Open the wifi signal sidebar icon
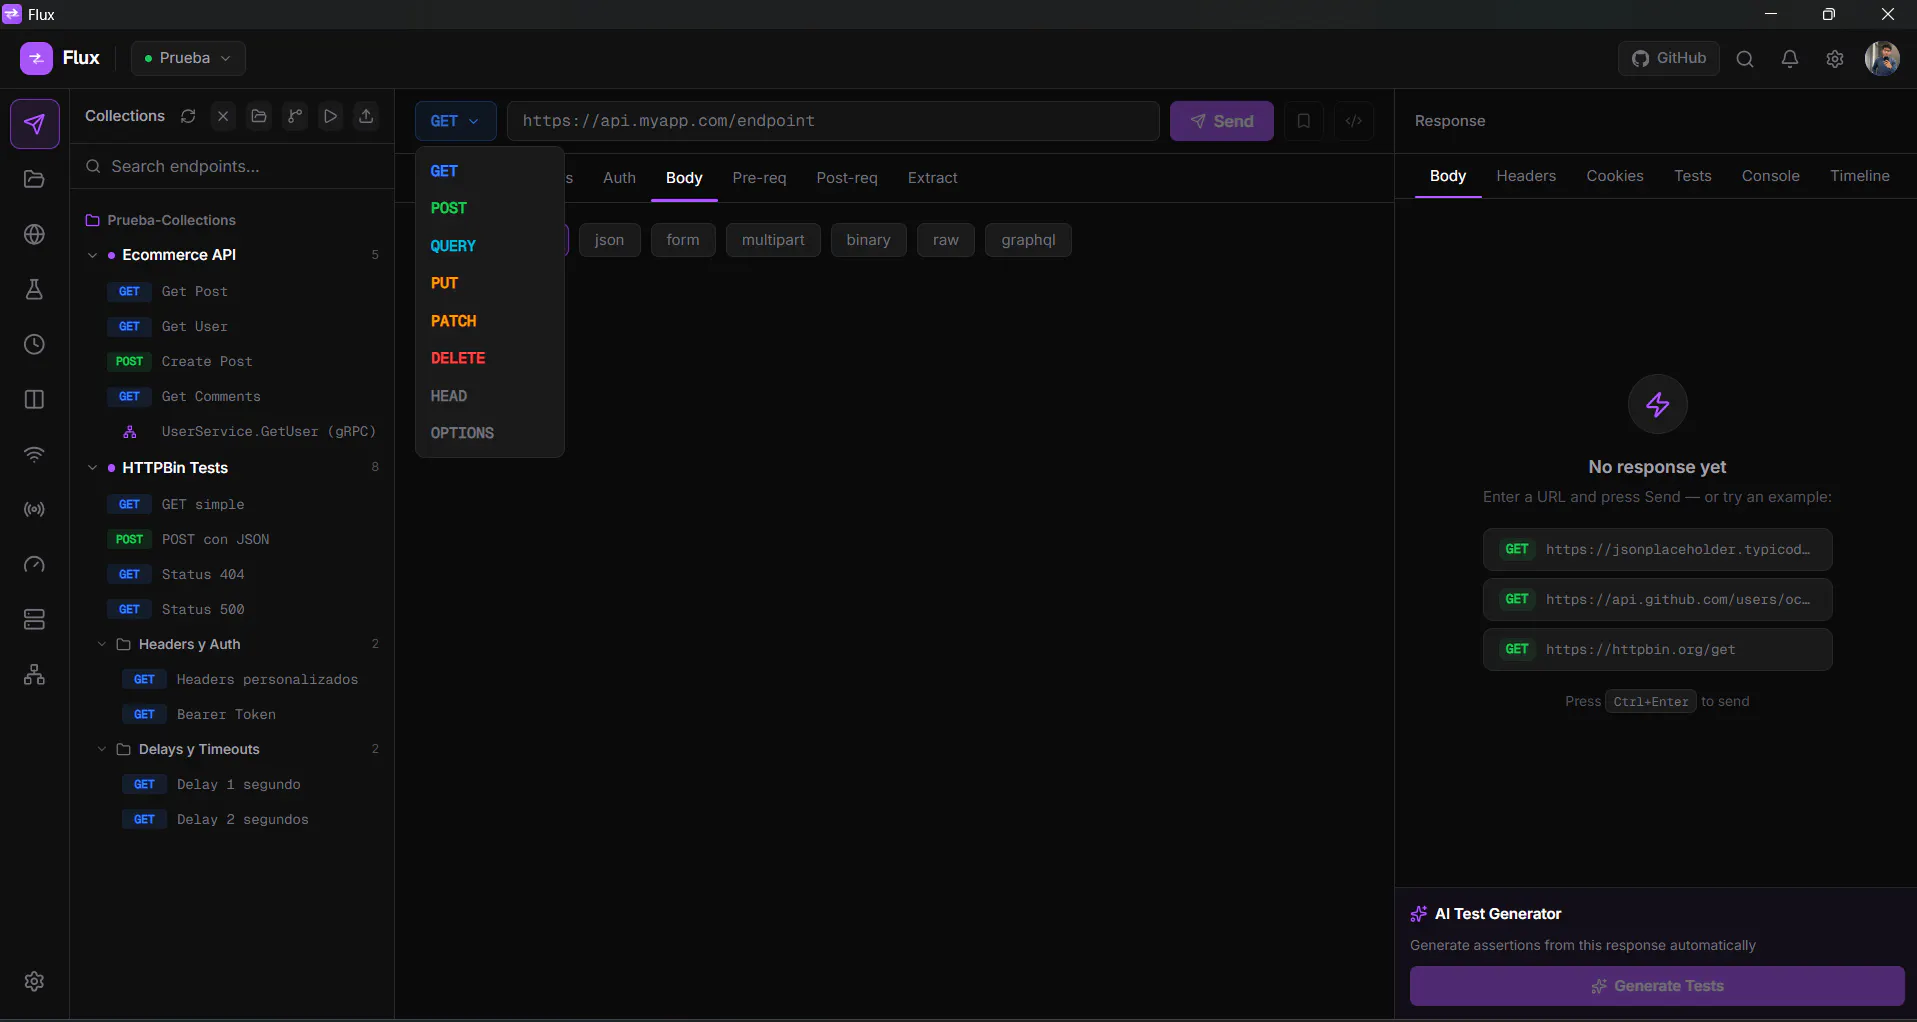This screenshot has height=1022, width=1917. pos(35,454)
